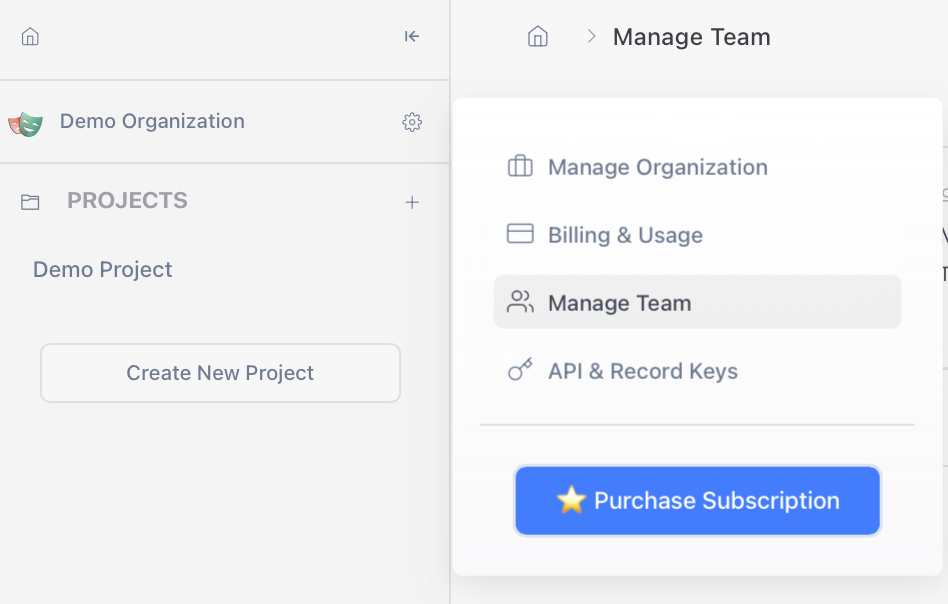Click the briefcase icon for Manage Organization
Screen dimensions: 948x604
coord(520,167)
